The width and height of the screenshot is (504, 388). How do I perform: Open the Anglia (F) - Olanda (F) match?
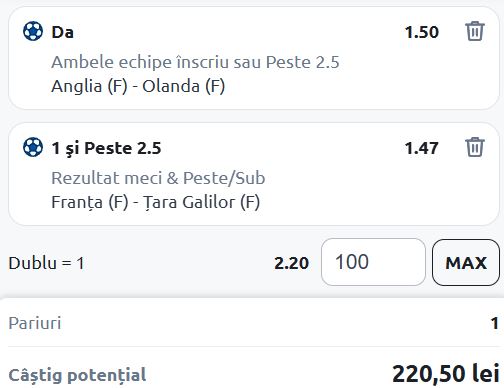tap(138, 86)
